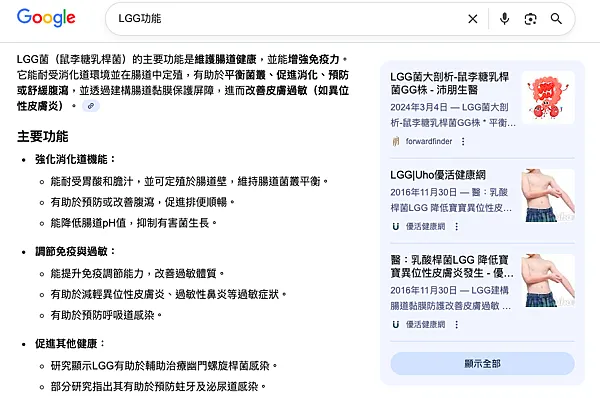
Task: Submit search with the magnifier icon
Action: point(556,18)
